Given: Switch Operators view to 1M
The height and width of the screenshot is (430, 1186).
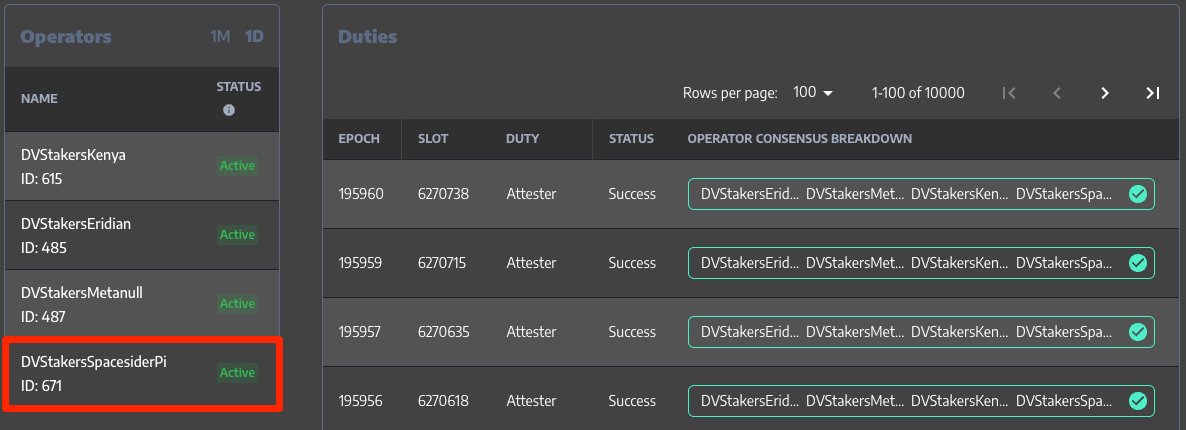Looking at the screenshot, I should coord(220,36).
